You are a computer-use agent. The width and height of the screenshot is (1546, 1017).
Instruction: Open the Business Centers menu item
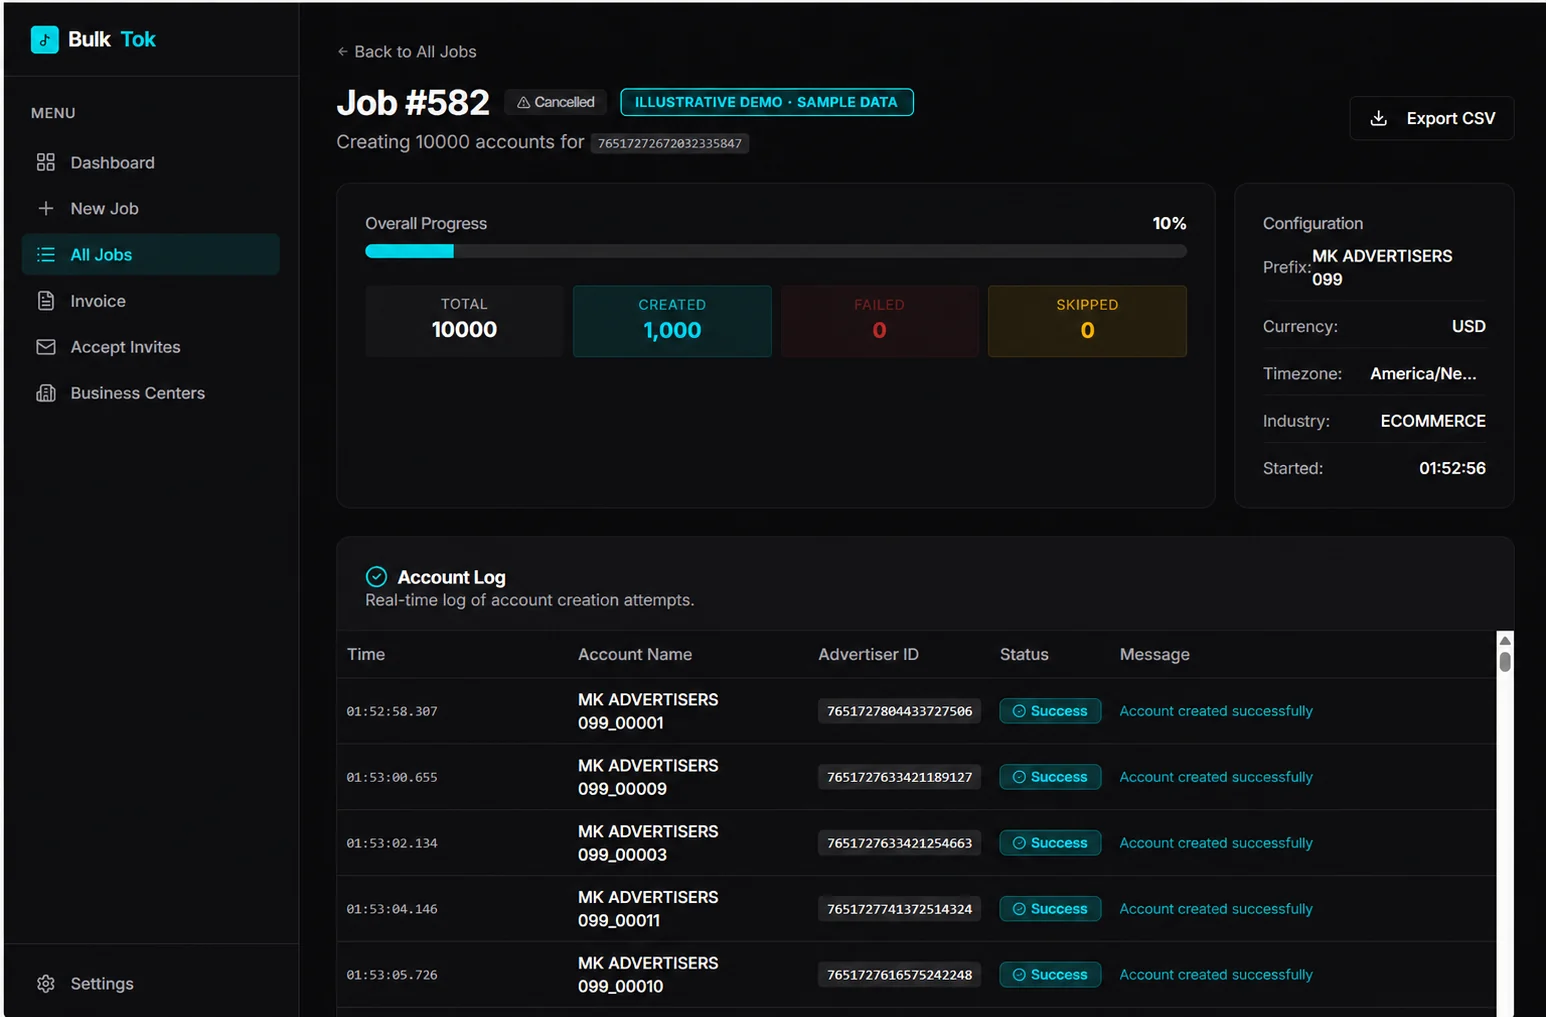pyautogui.click(x=150, y=393)
